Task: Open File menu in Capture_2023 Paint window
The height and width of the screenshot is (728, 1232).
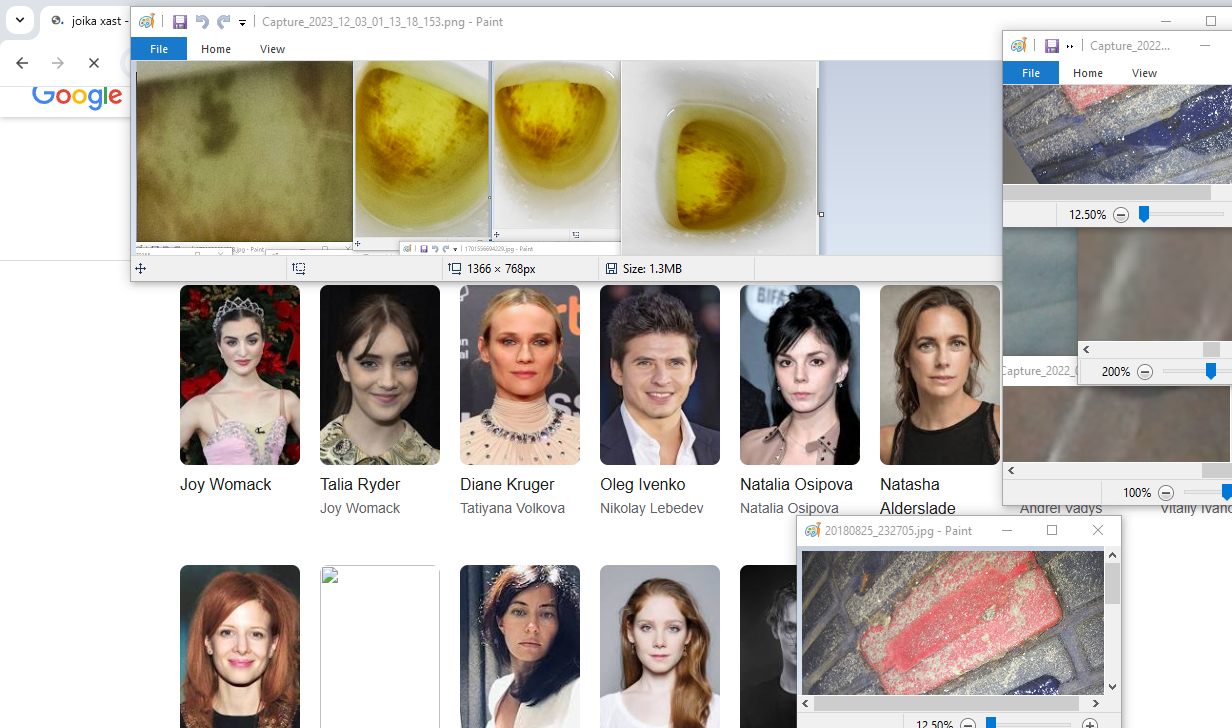Action: [x=159, y=49]
